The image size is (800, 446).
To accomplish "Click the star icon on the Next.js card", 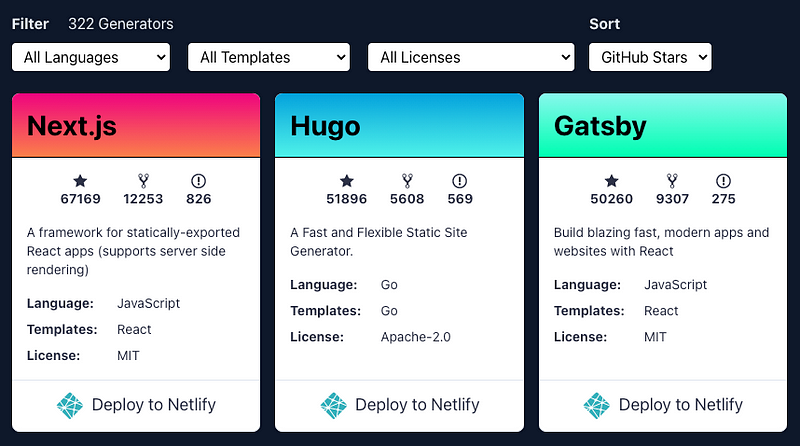I will pyautogui.click(x=80, y=181).
